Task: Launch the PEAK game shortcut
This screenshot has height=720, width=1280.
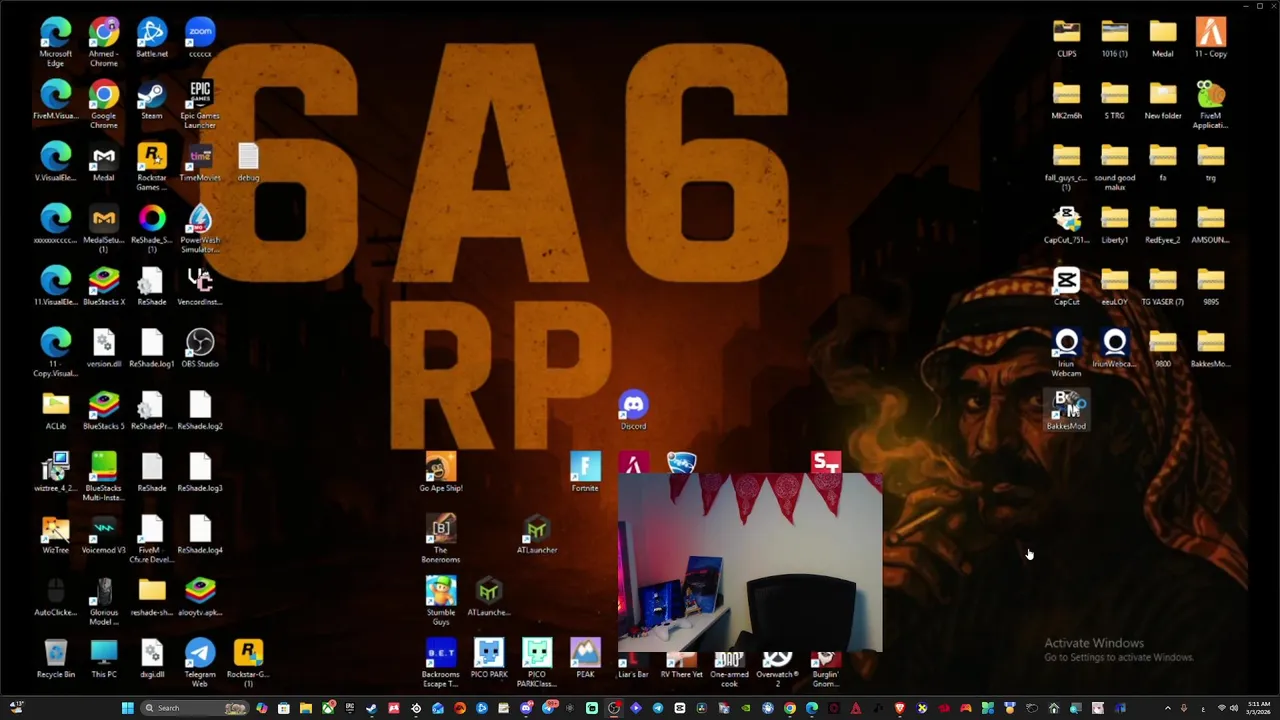Action: 585,658
